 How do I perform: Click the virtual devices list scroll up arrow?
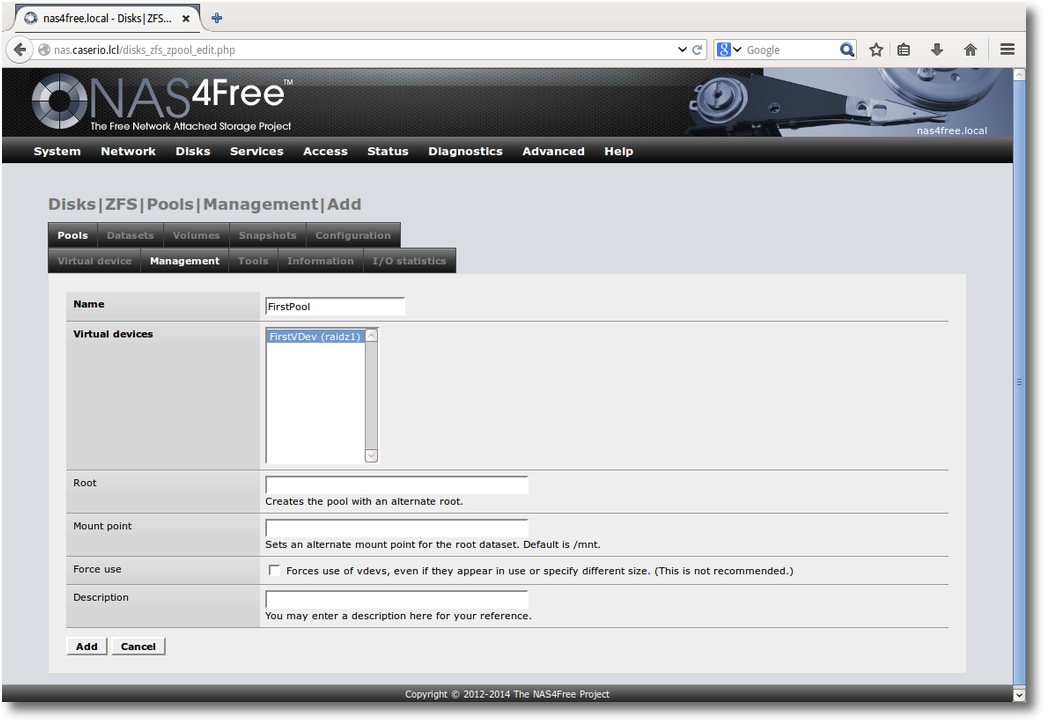tap(372, 336)
